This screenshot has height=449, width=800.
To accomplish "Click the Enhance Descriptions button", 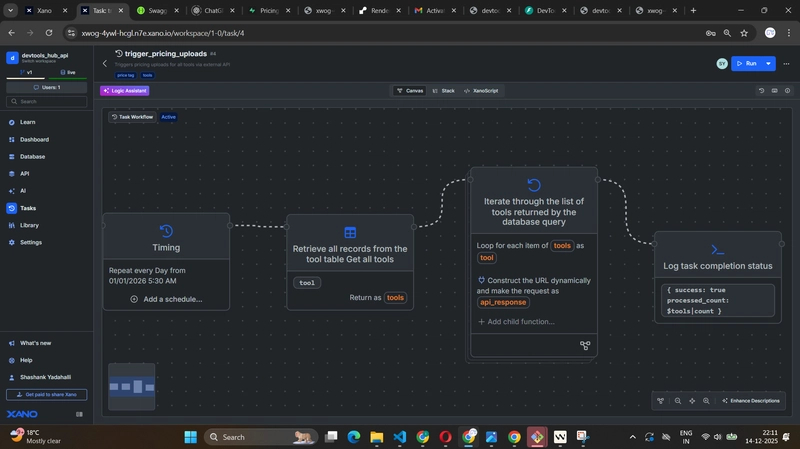I will point(750,401).
